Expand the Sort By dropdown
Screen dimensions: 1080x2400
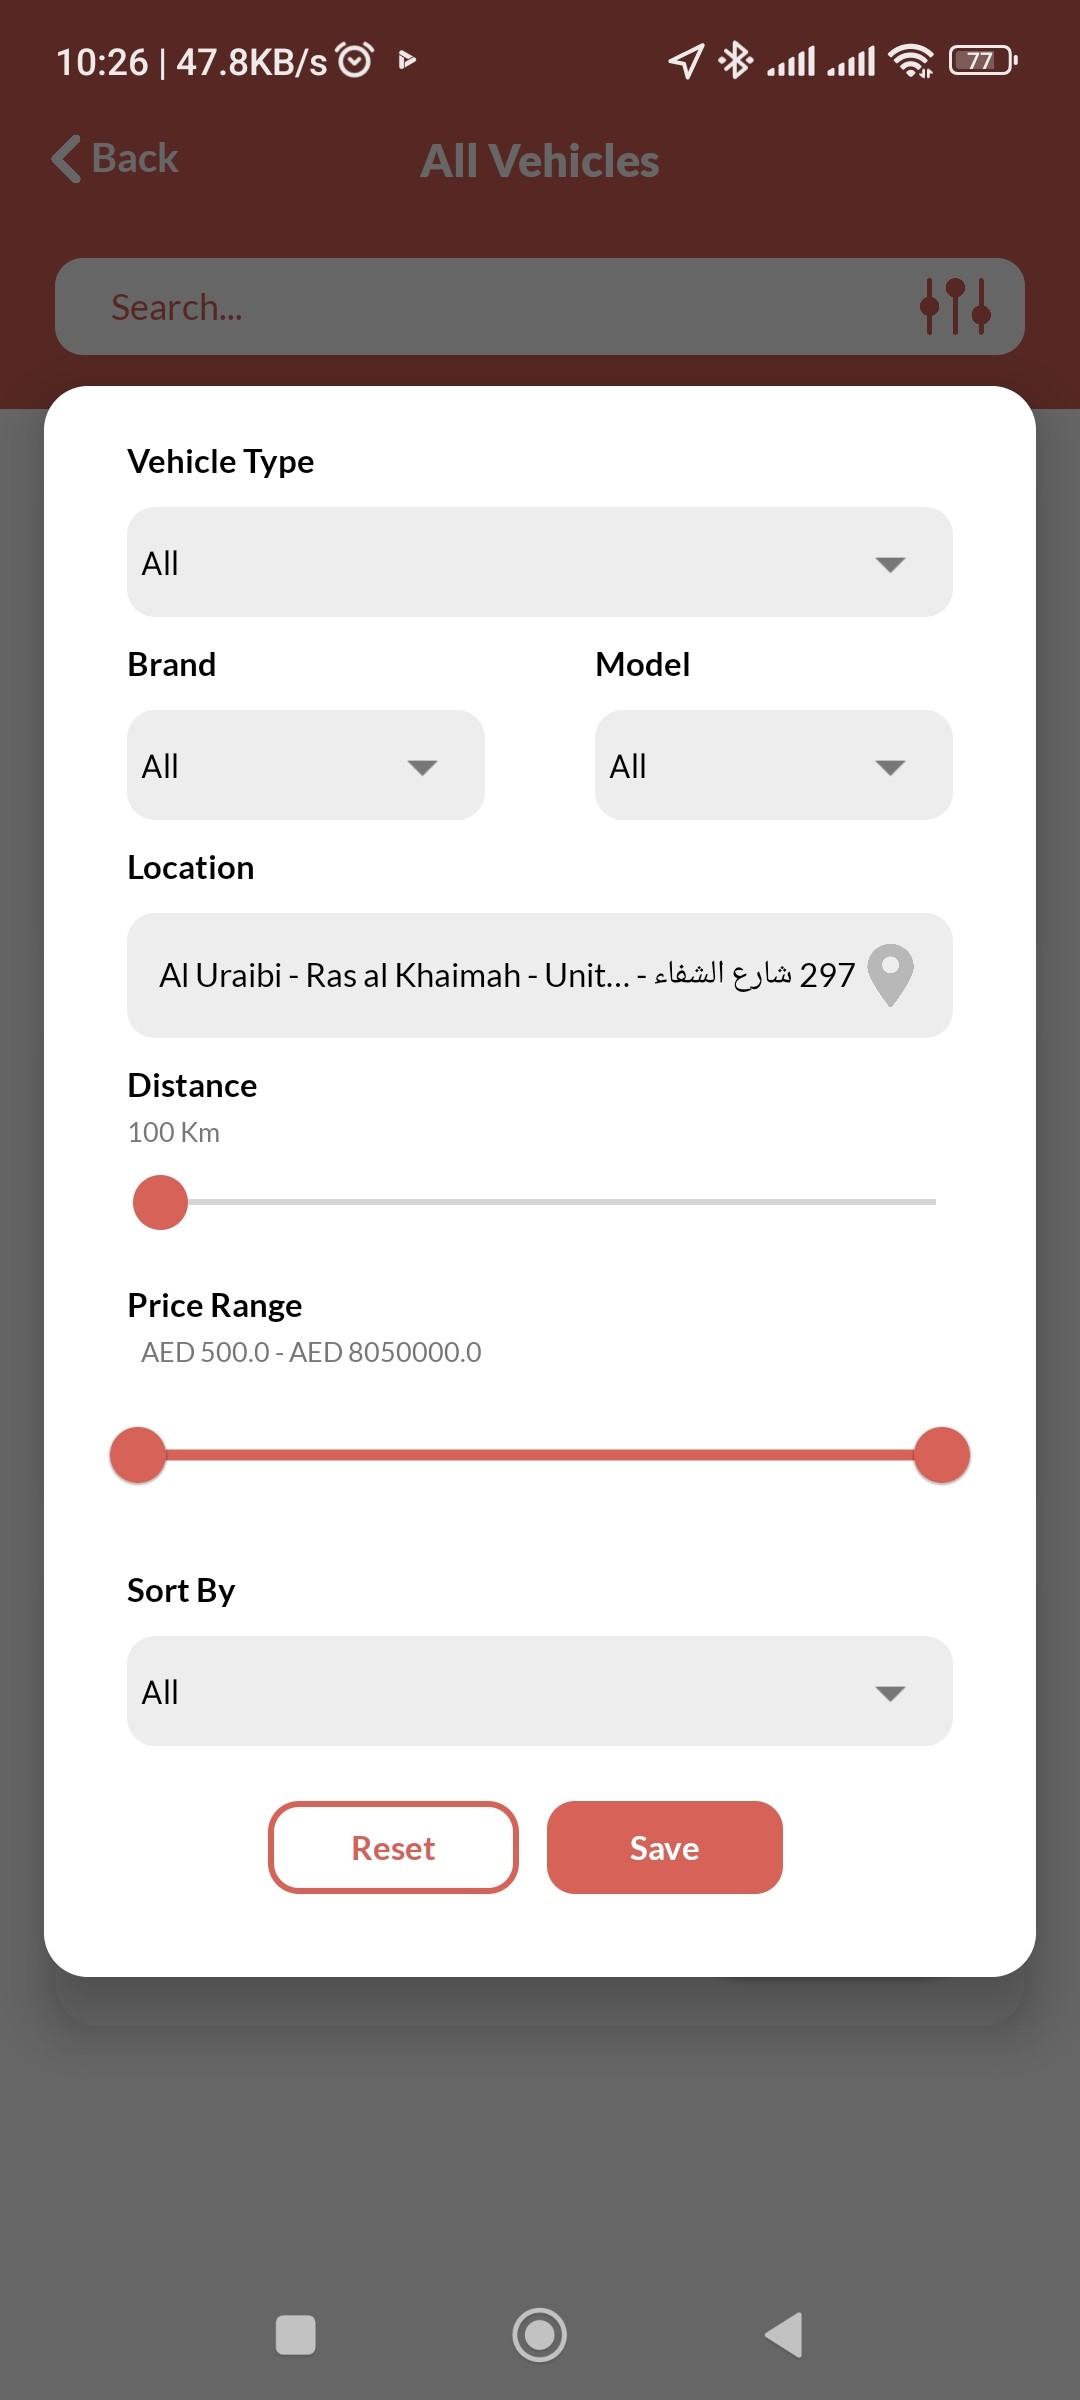(x=539, y=1692)
